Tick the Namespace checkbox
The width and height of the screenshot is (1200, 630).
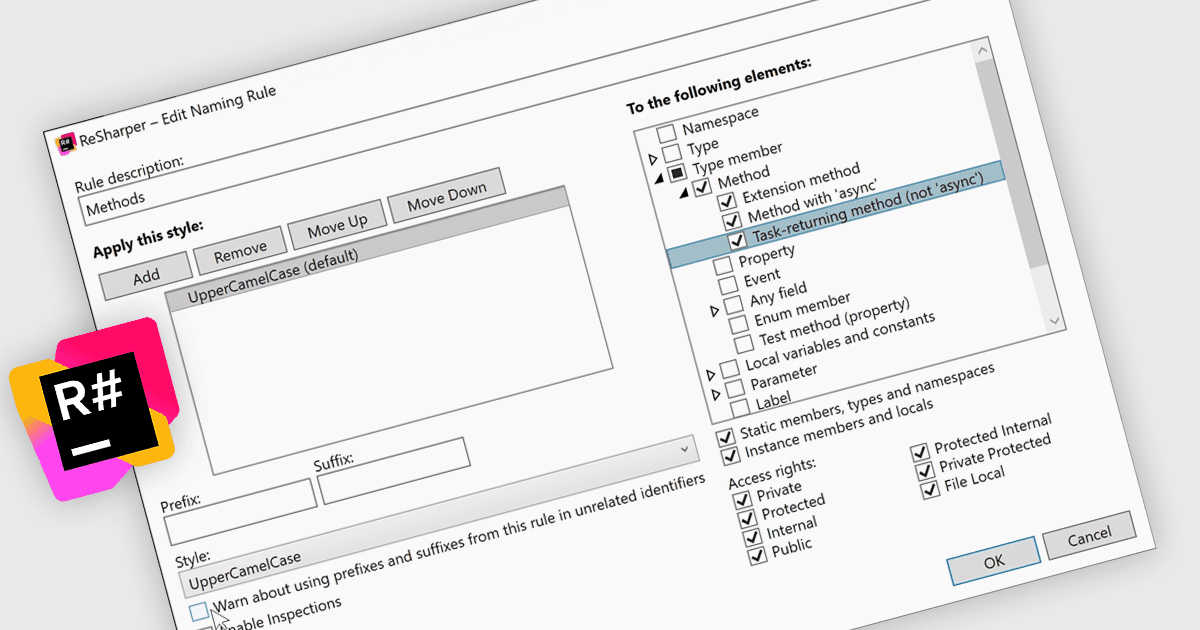(x=667, y=134)
